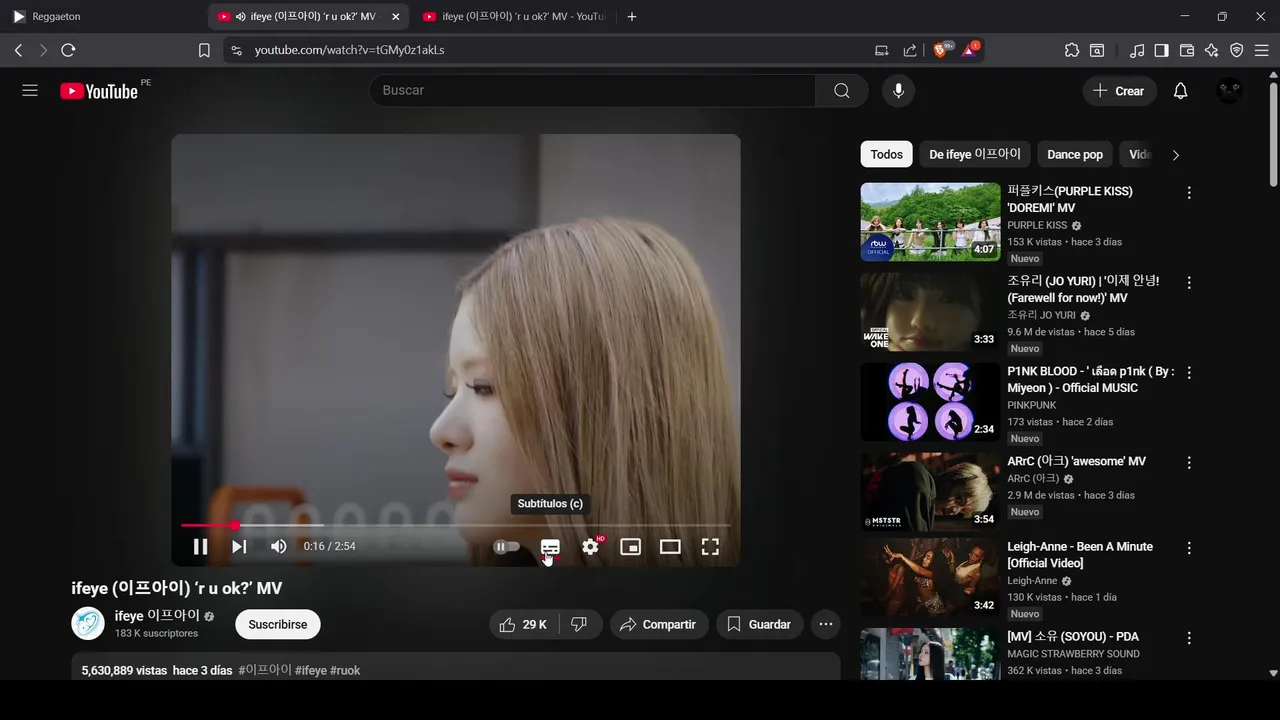Click in the Buscar search field

point(592,91)
